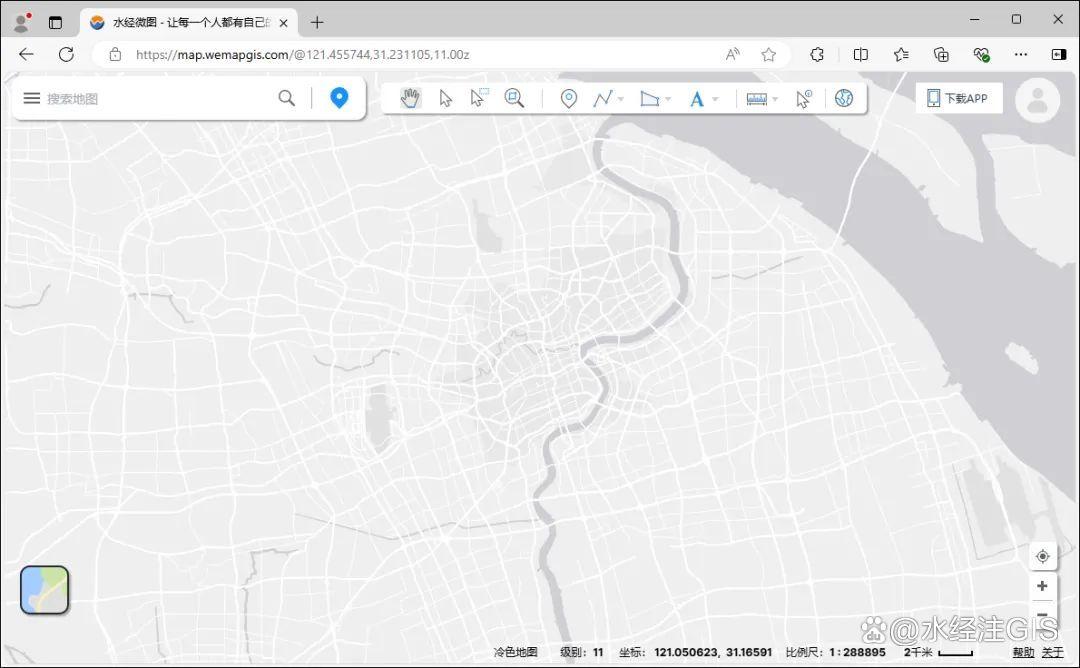Open browser essentials heart icon
1080x668 pixels.
pos(982,54)
